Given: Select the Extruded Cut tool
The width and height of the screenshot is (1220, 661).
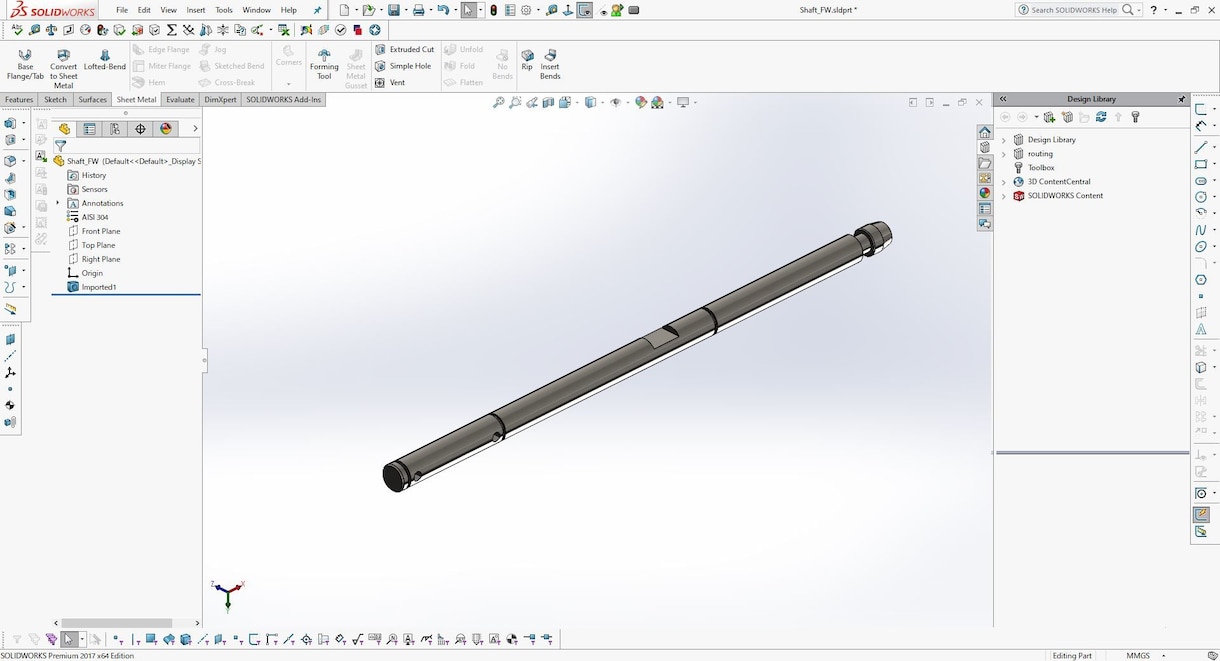Looking at the screenshot, I should (x=405, y=49).
